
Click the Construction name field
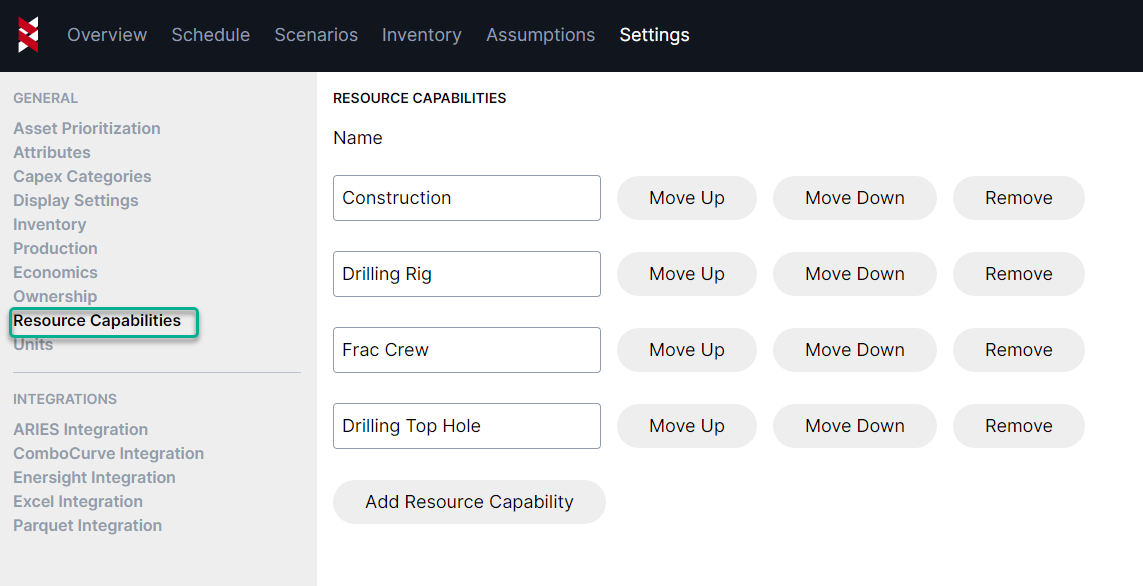tap(466, 198)
